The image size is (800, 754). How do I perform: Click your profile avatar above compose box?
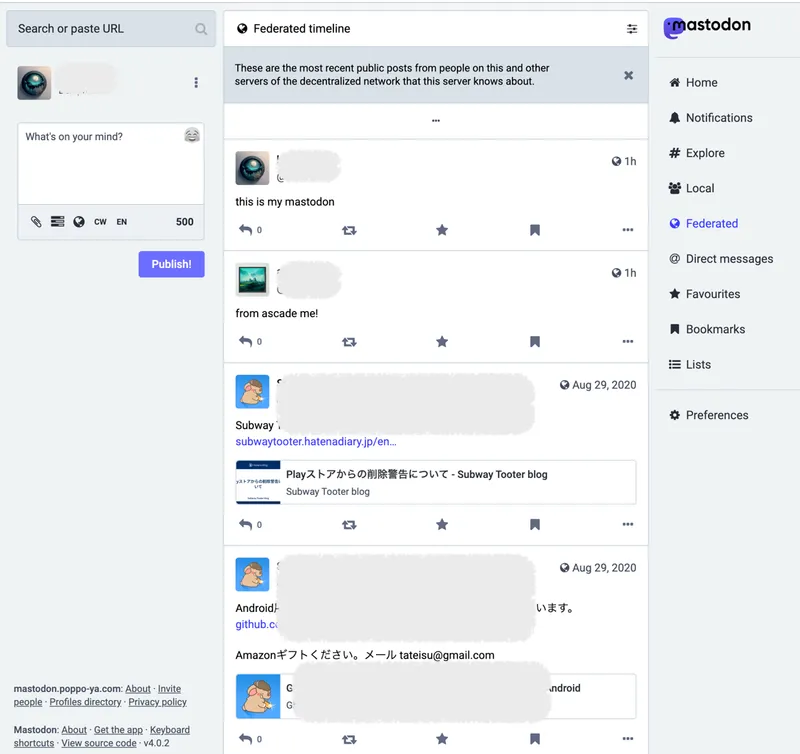pos(34,83)
